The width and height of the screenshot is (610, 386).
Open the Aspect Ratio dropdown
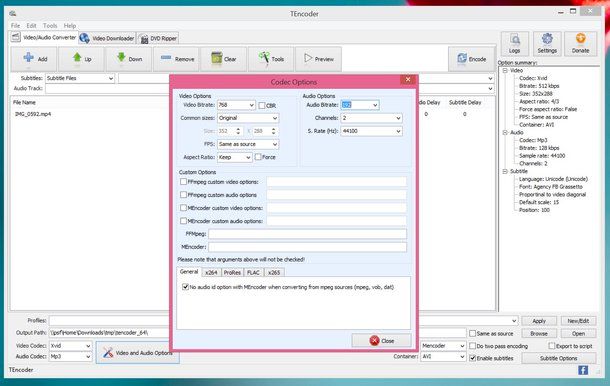coord(234,157)
